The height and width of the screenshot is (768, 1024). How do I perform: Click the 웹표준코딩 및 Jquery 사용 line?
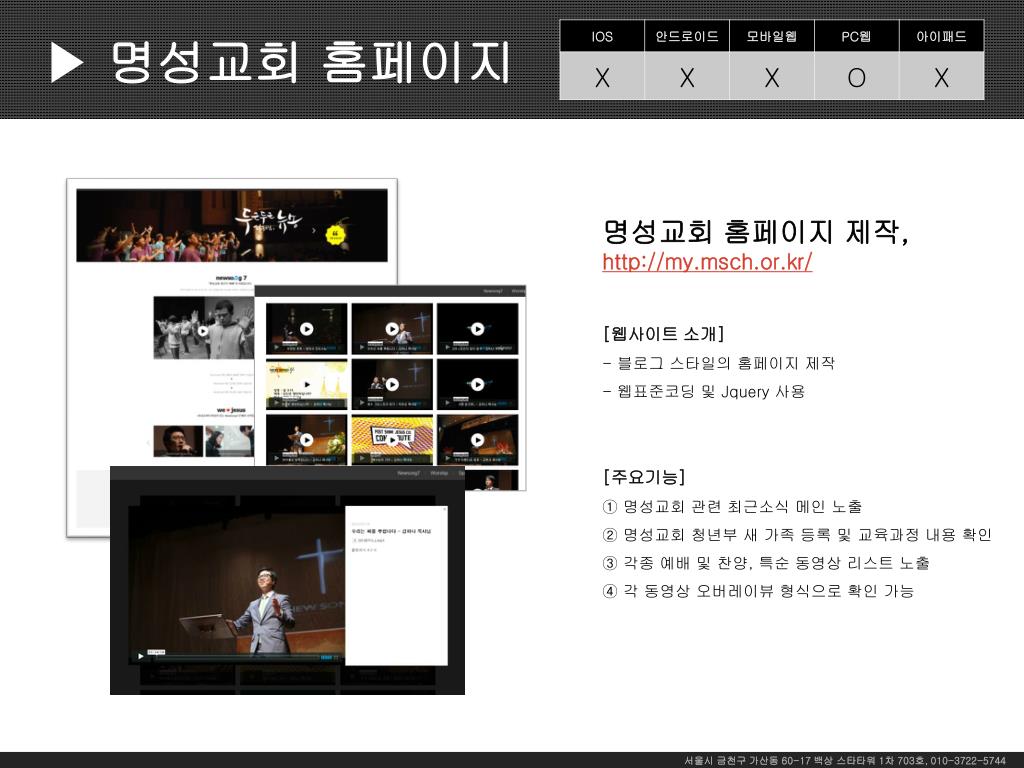pyautogui.click(x=704, y=392)
